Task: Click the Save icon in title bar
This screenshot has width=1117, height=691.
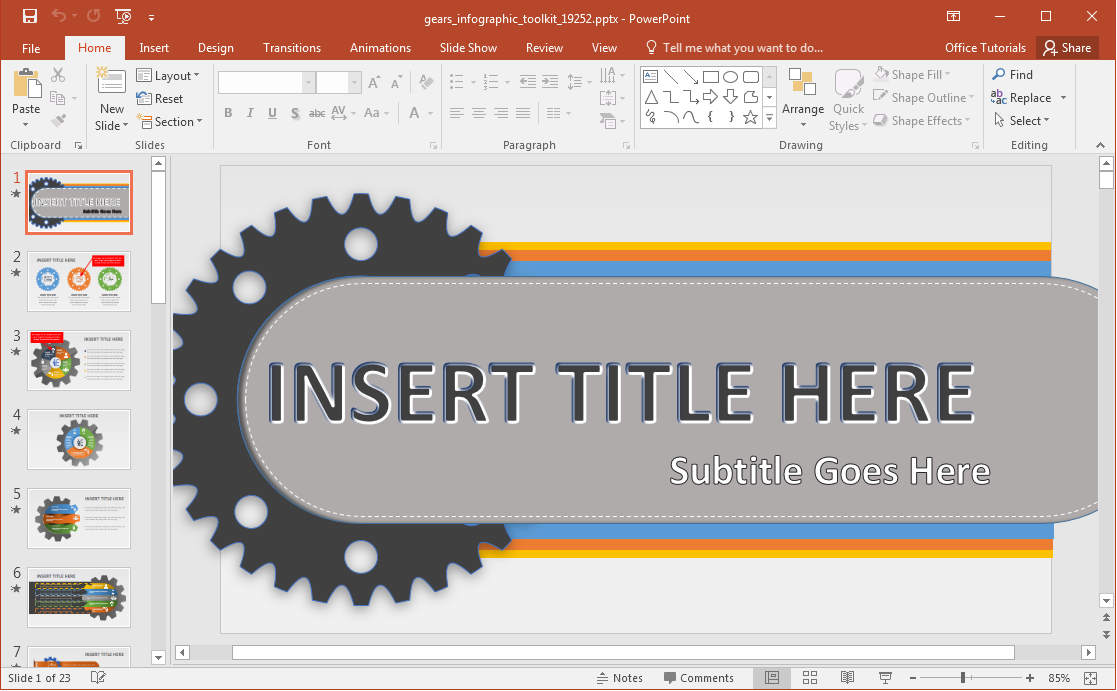Action: click(x=30, y=17)
